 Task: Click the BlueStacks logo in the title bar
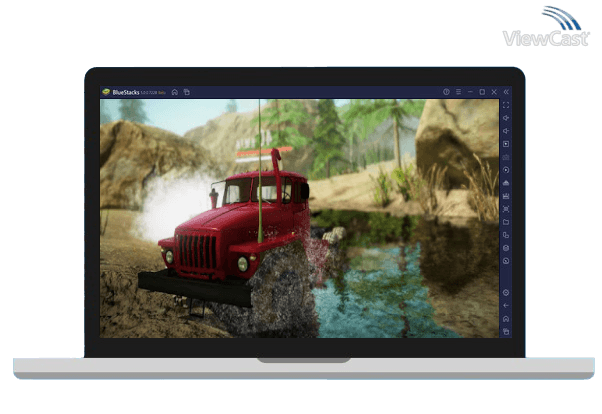tap(106, 92)
